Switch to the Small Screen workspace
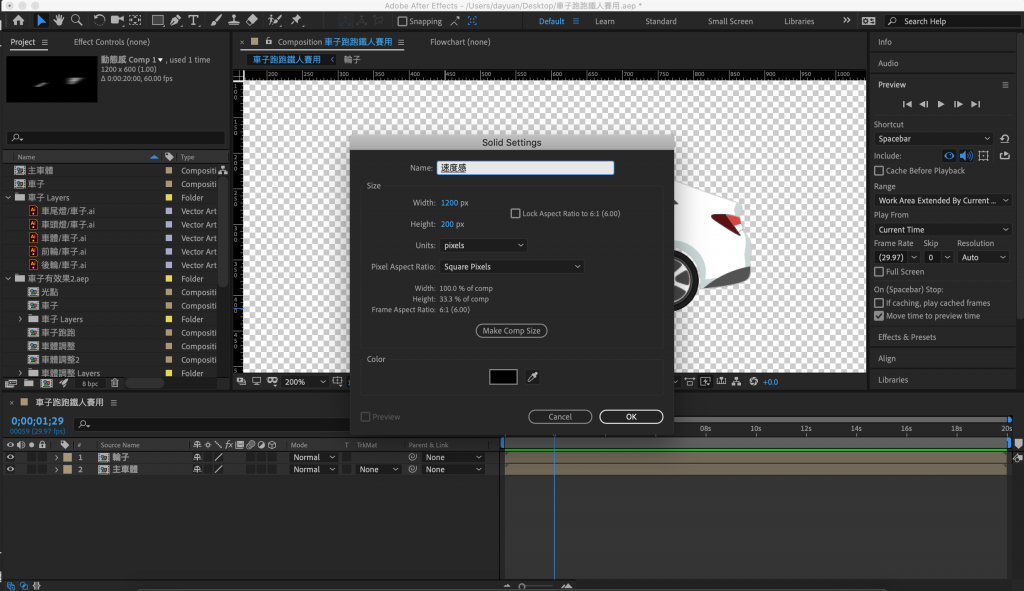 (x=730, y=21)
